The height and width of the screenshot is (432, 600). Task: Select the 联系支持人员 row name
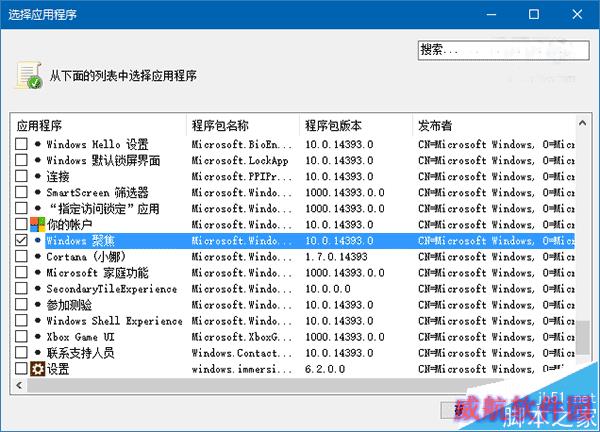[80, 353]
